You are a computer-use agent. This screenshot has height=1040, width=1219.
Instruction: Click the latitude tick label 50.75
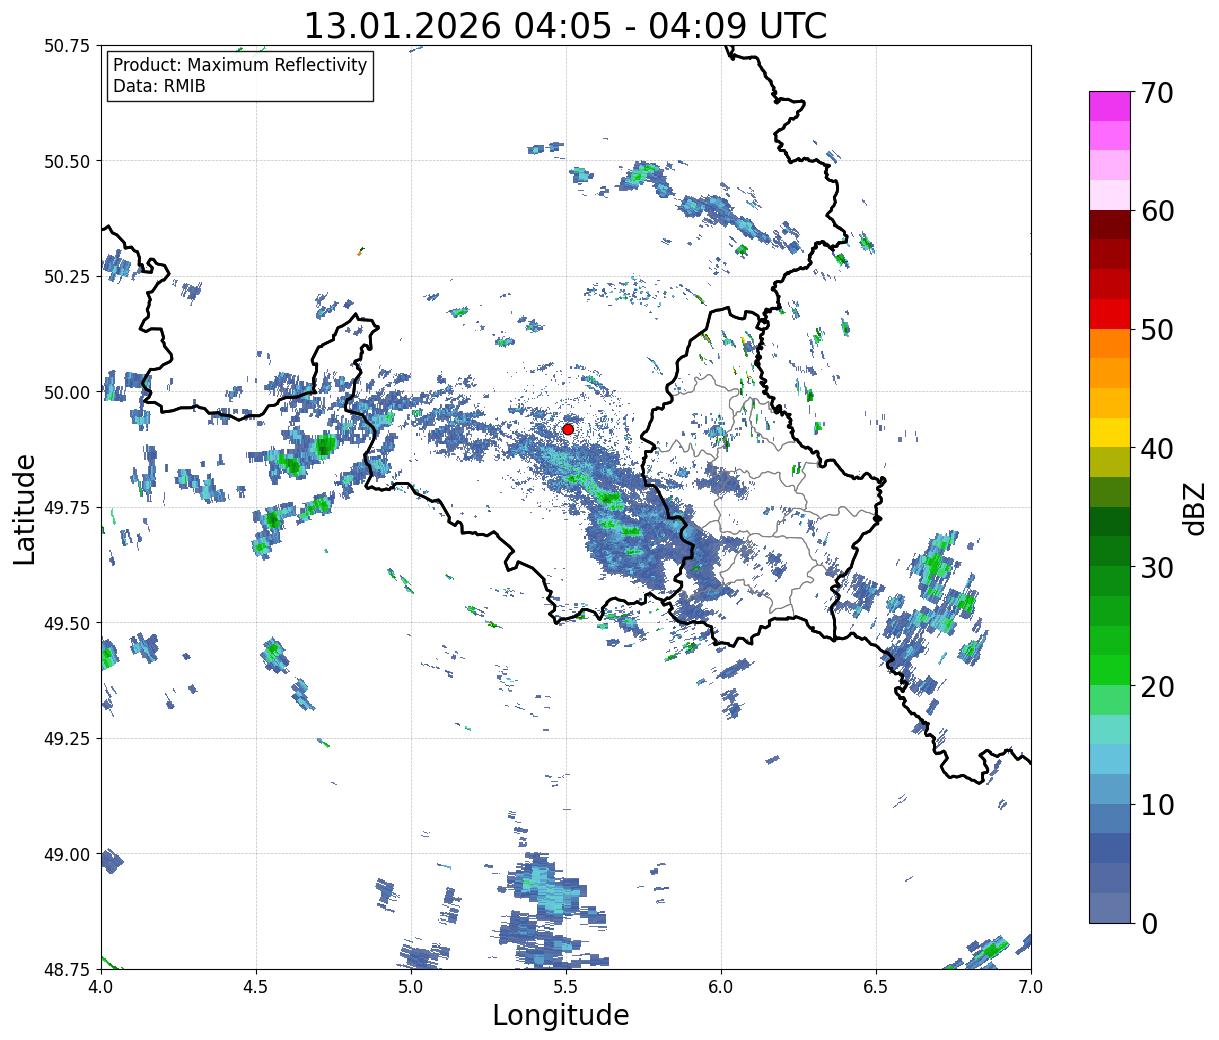pos(67,46)
